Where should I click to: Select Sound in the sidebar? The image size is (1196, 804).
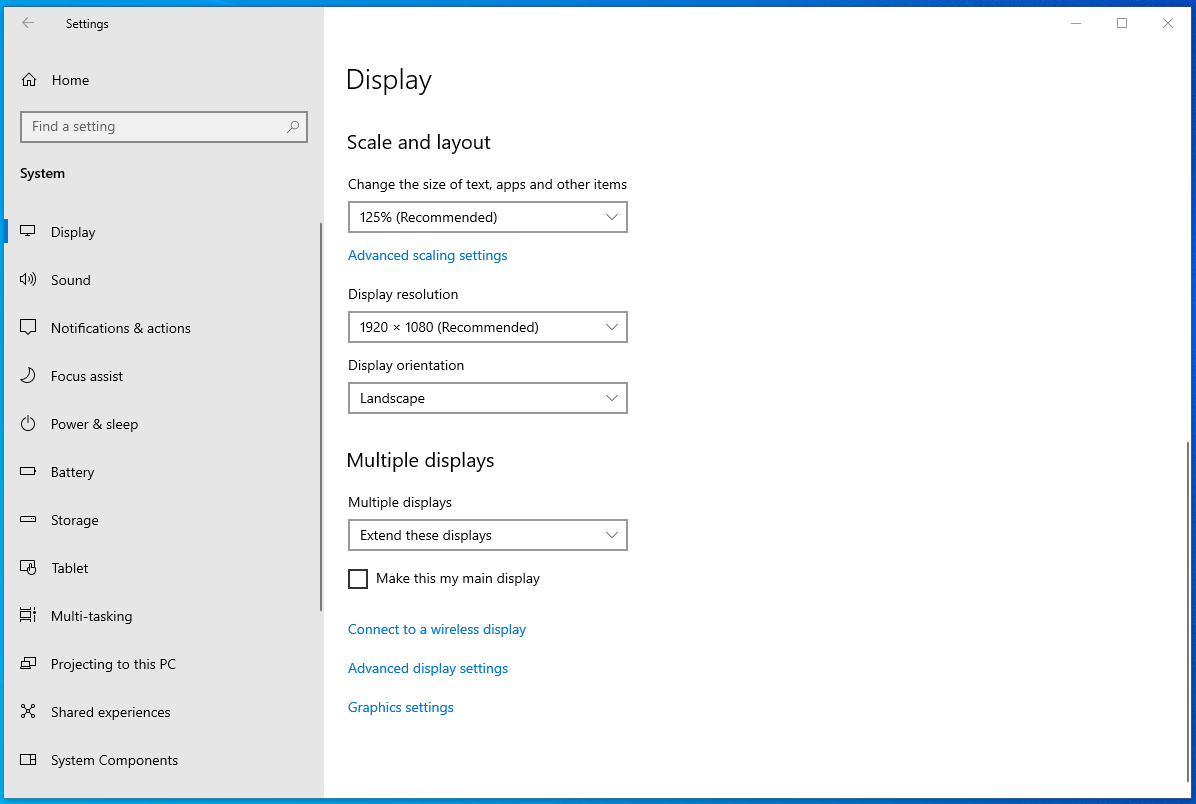click(x=71, y=280)
